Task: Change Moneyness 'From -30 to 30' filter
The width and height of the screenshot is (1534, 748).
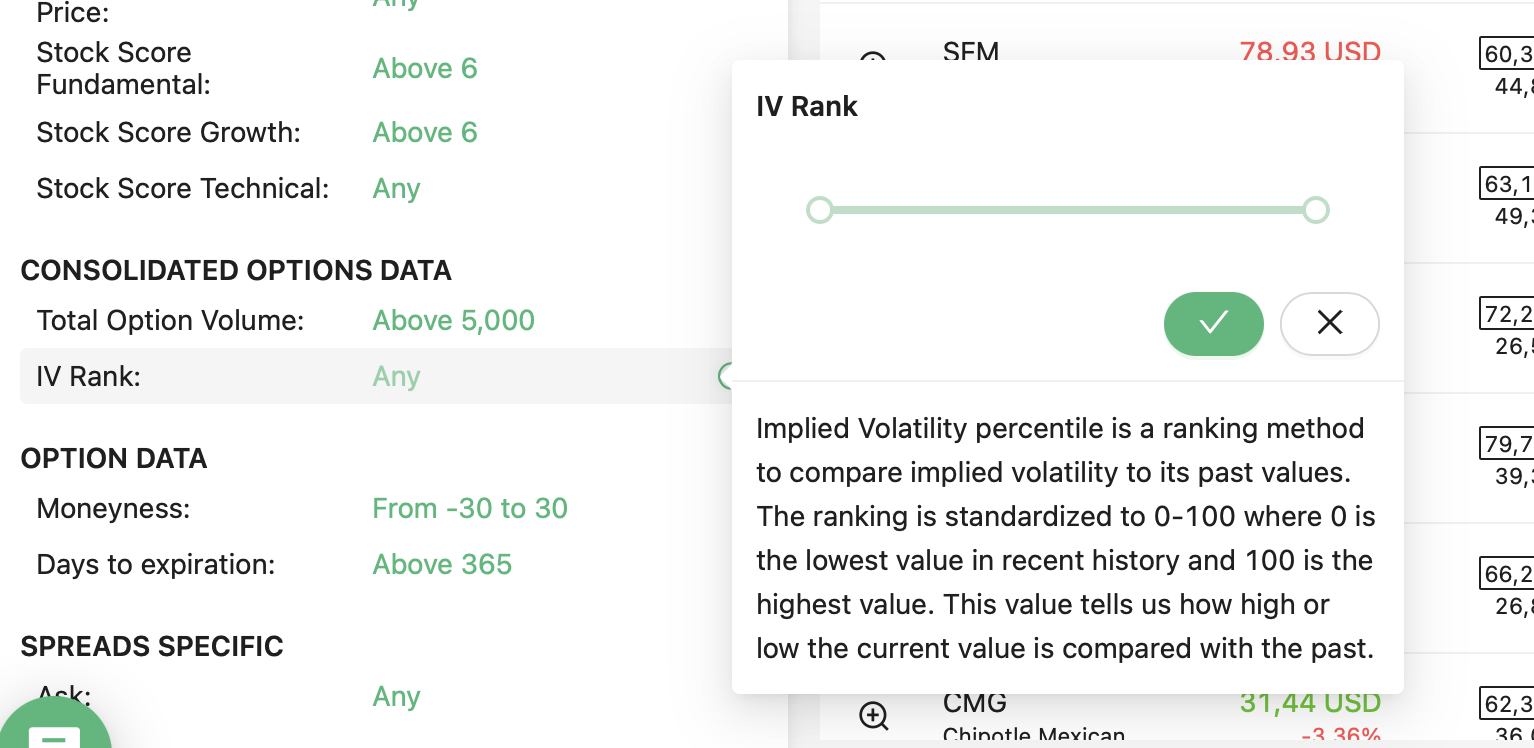Action: point(470,508)
